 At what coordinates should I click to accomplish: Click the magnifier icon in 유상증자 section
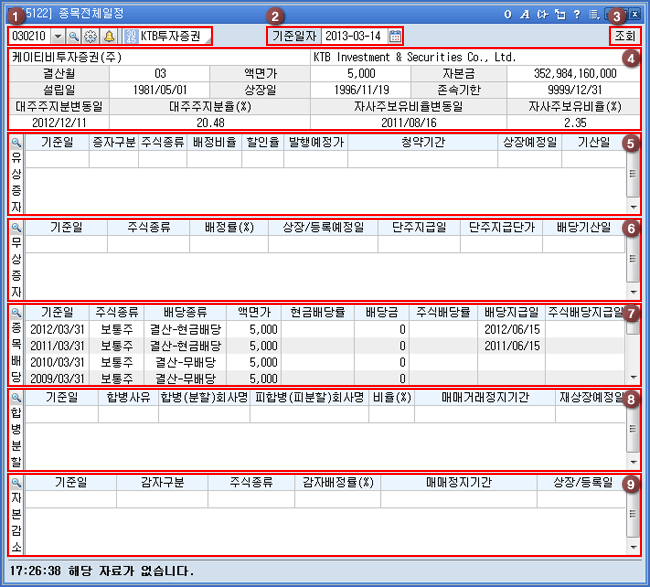[16, 143]
